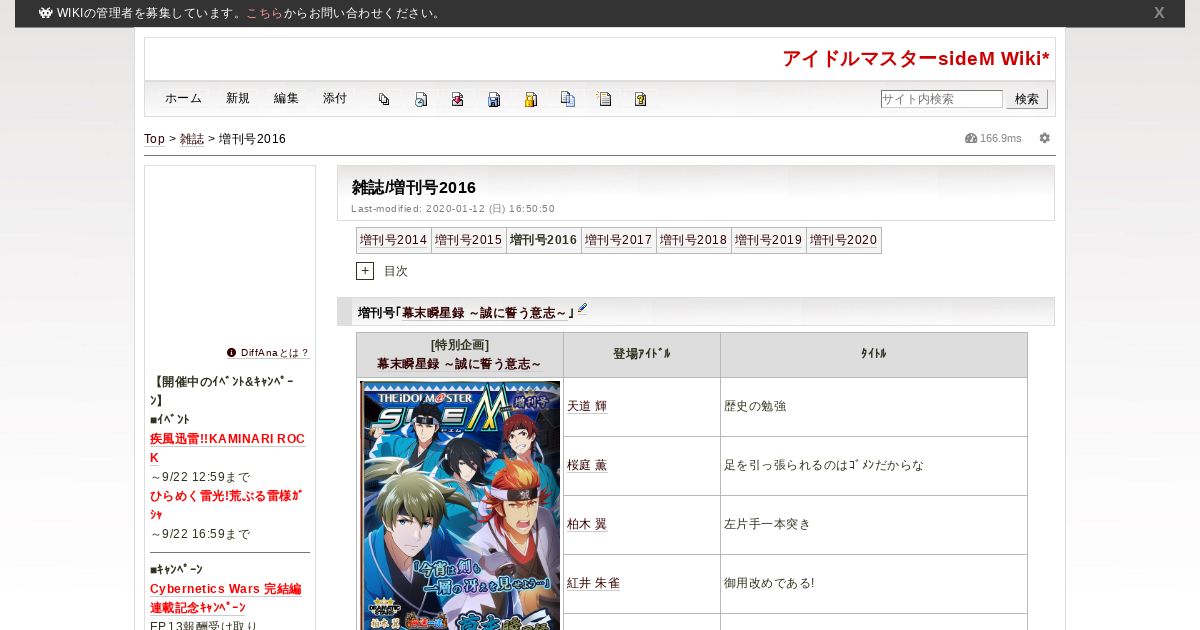The width and height of the screenshot is (1200, 630).
Task: Click the pencil edit icon beside section heading
Action: click(583, 309)
